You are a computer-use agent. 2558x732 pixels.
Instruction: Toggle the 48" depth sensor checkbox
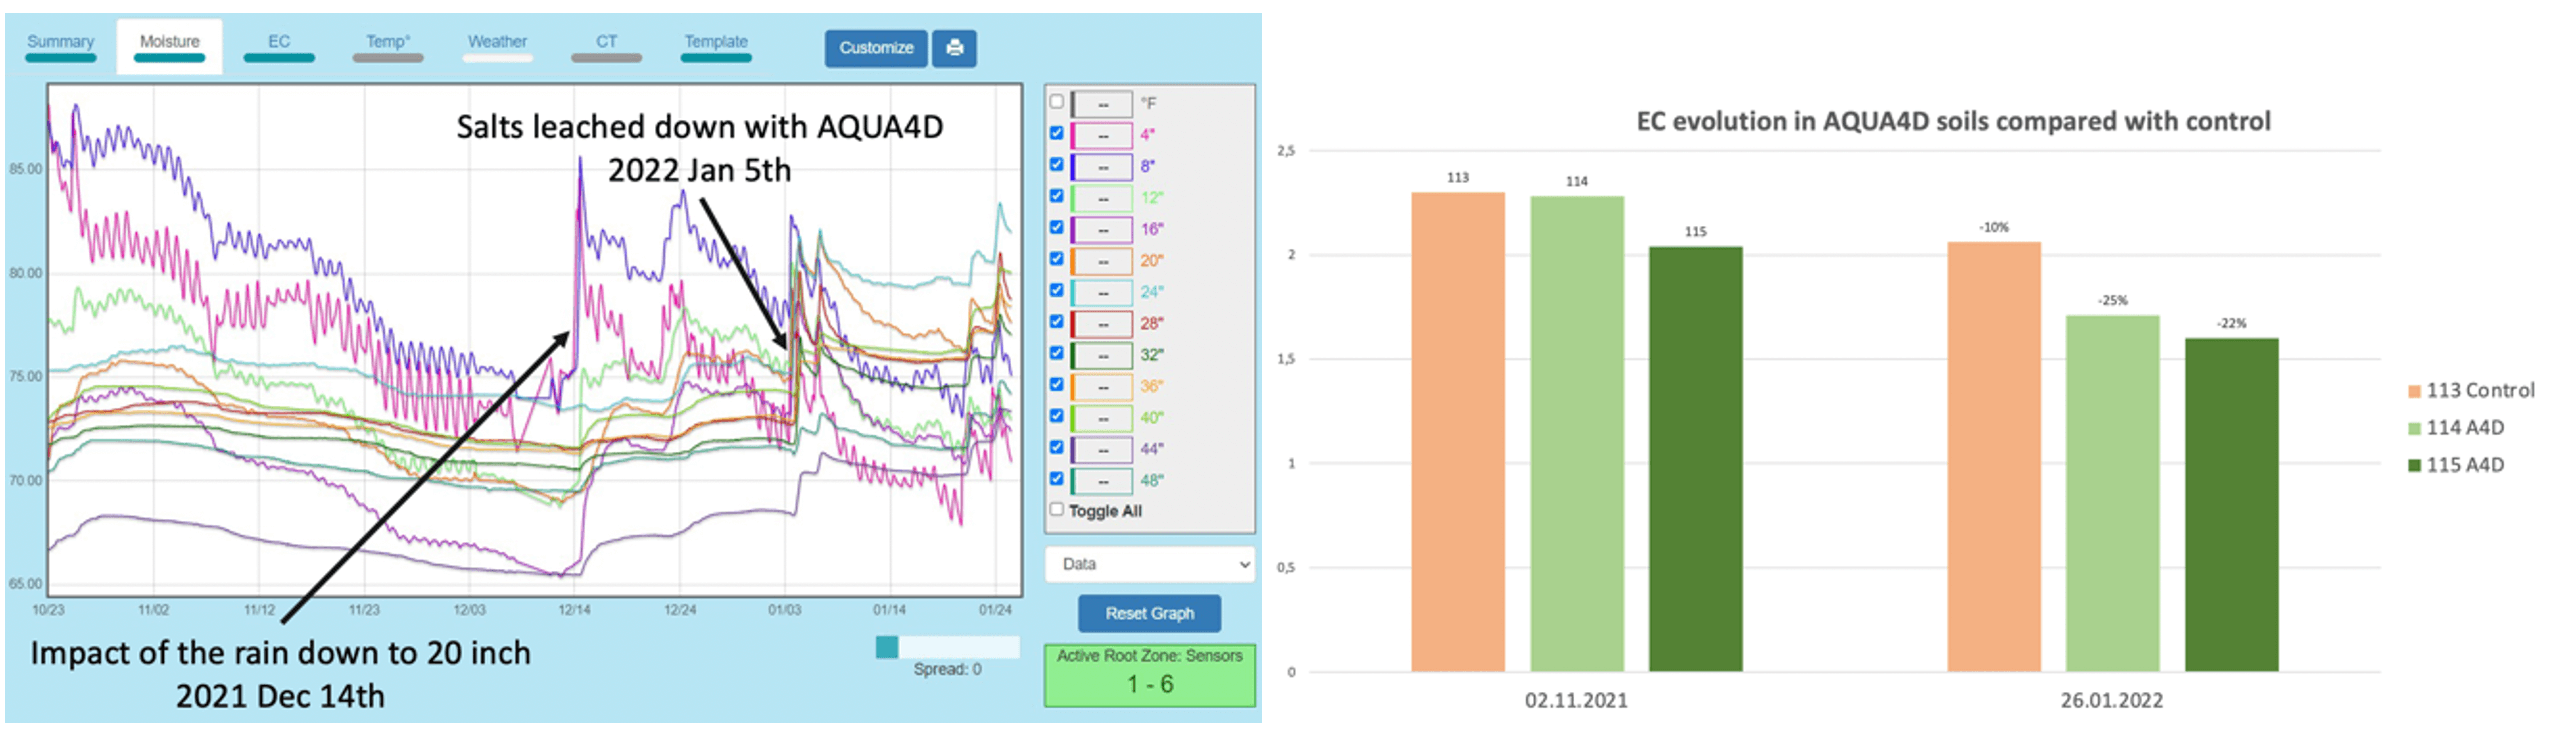pyautogui.click(x=1056, y=479)
